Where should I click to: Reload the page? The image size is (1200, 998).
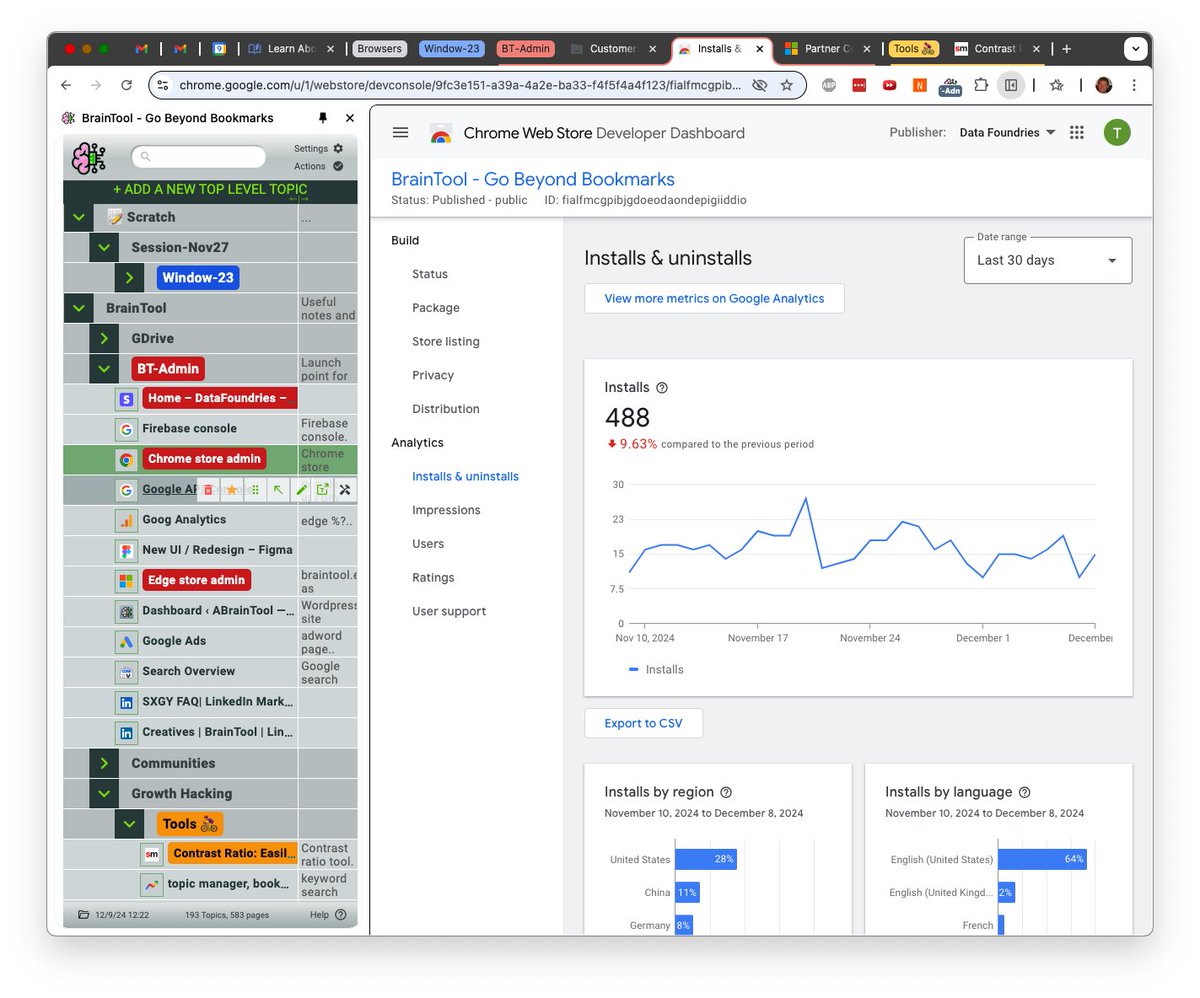[126, 85]
